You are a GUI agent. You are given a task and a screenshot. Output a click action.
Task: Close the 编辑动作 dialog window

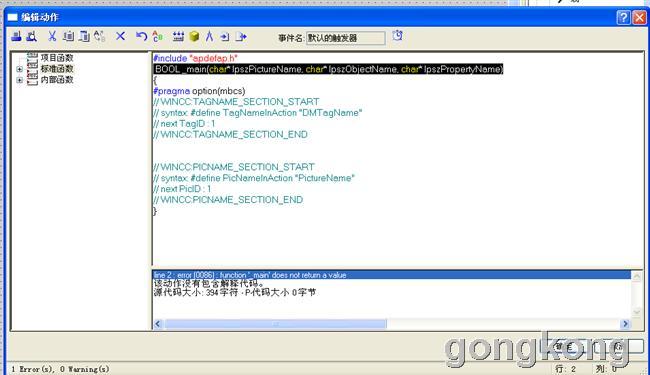pos(639,17)
